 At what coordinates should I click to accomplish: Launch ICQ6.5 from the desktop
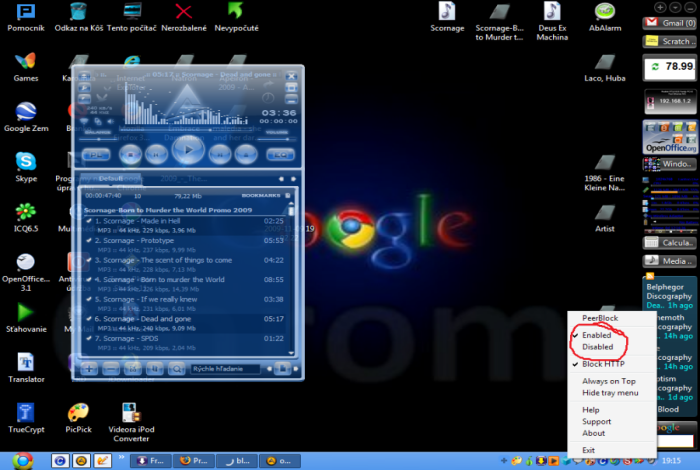click(26, 218)
